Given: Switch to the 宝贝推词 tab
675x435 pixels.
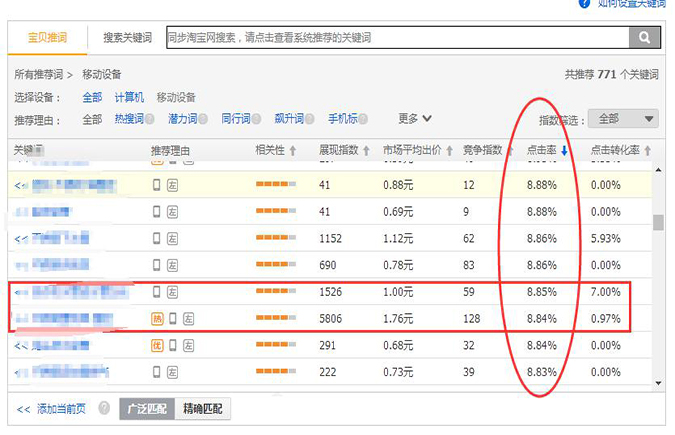Looking at the screenshot, I should pyautogui.click(x=47, y=38).
